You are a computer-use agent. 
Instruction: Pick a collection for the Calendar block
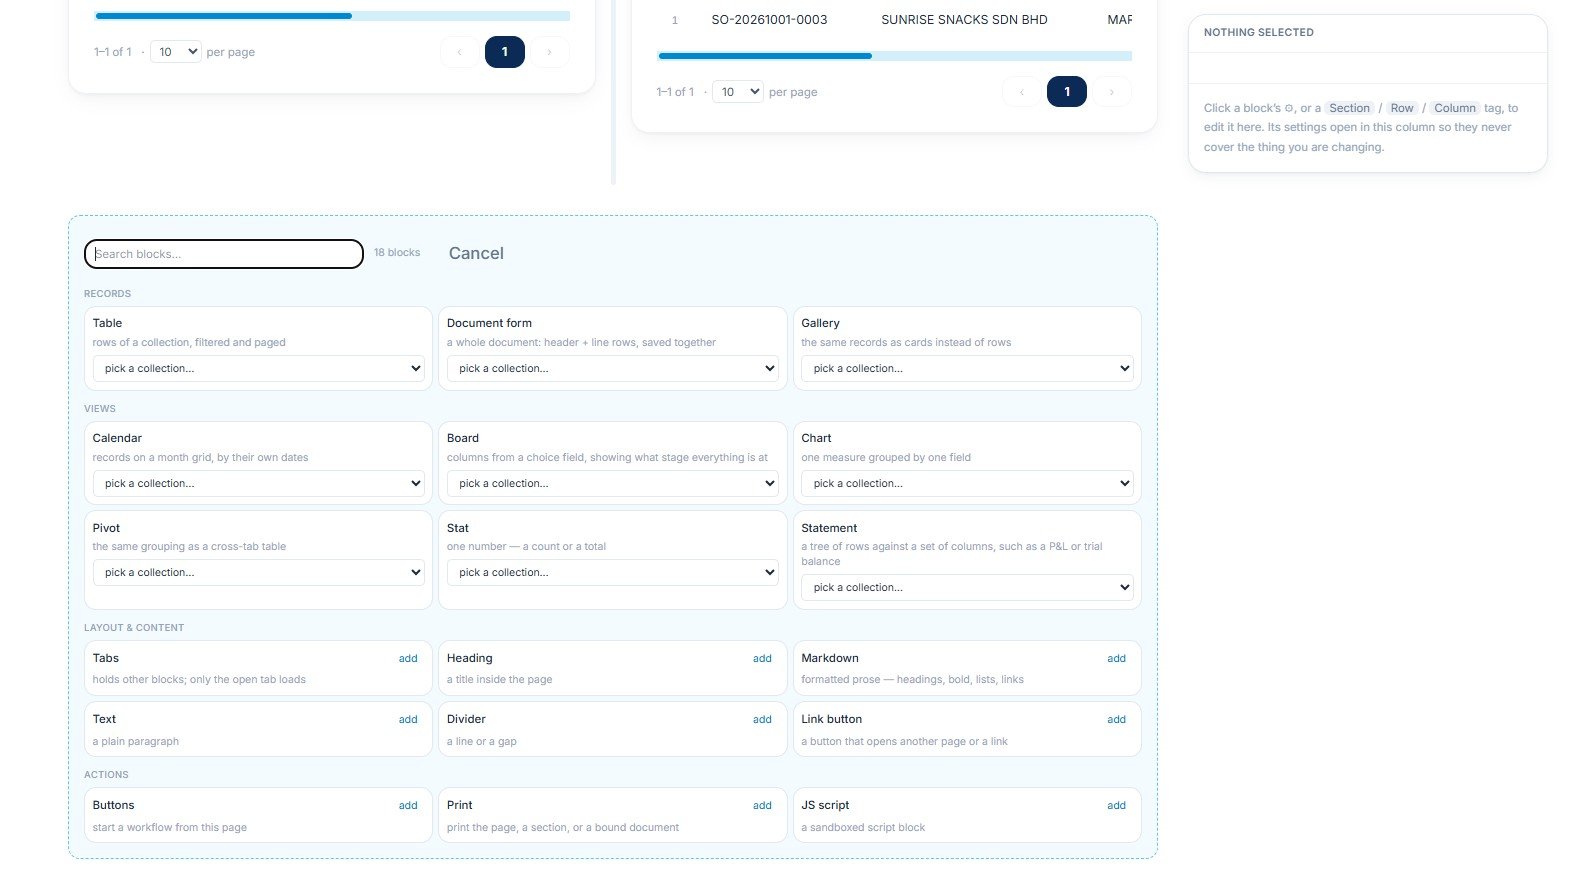click(x=259, y=484)
